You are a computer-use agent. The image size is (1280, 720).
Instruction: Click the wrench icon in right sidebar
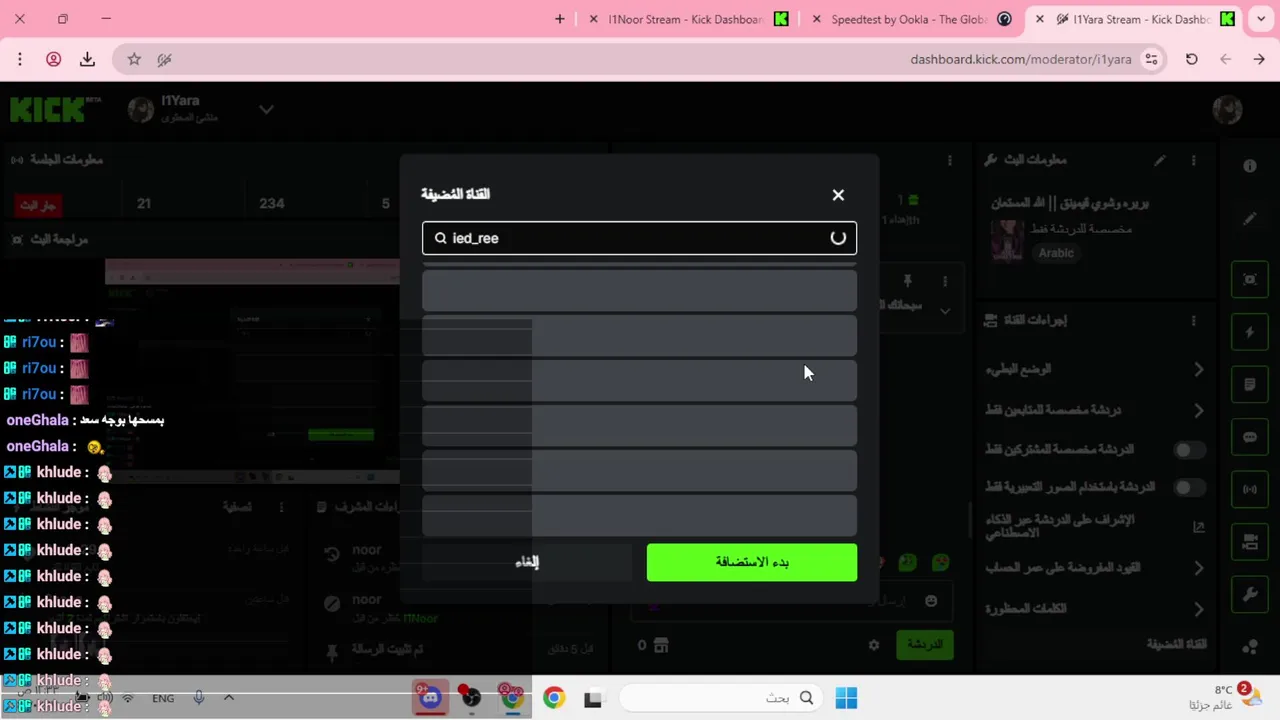pyautogui.click(x=1250, y=595)
